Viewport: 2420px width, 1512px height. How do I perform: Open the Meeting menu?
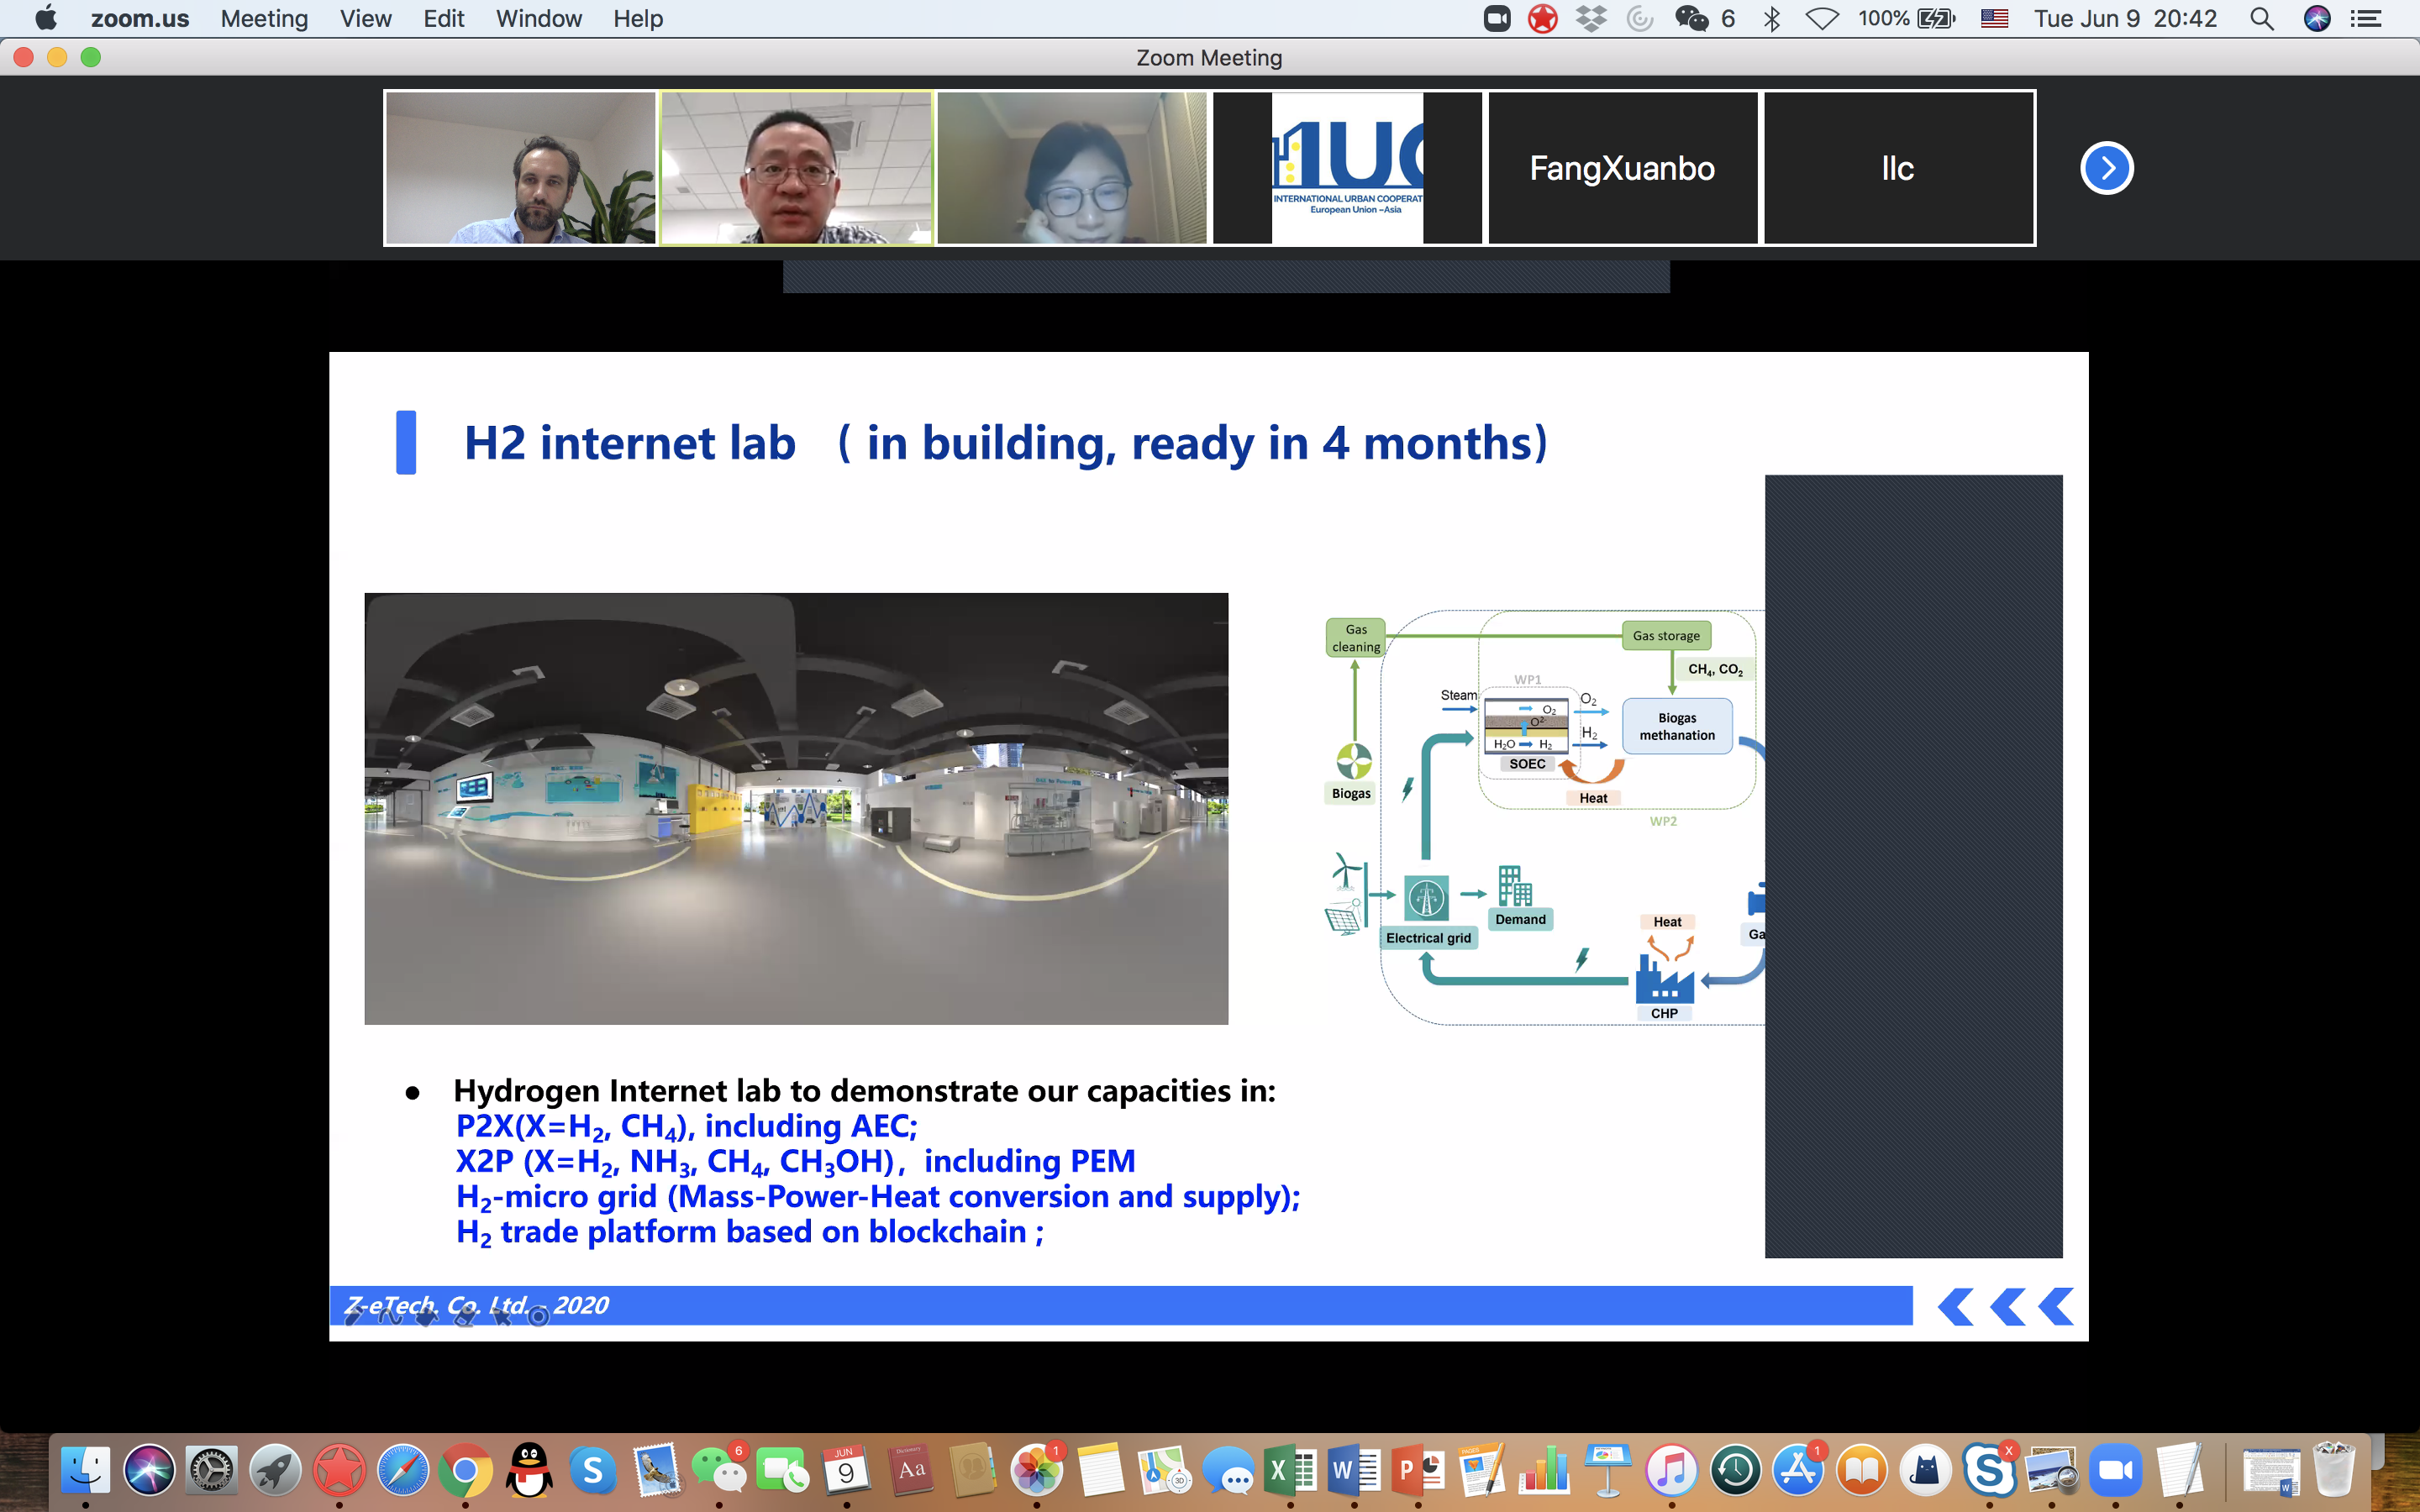264,19
